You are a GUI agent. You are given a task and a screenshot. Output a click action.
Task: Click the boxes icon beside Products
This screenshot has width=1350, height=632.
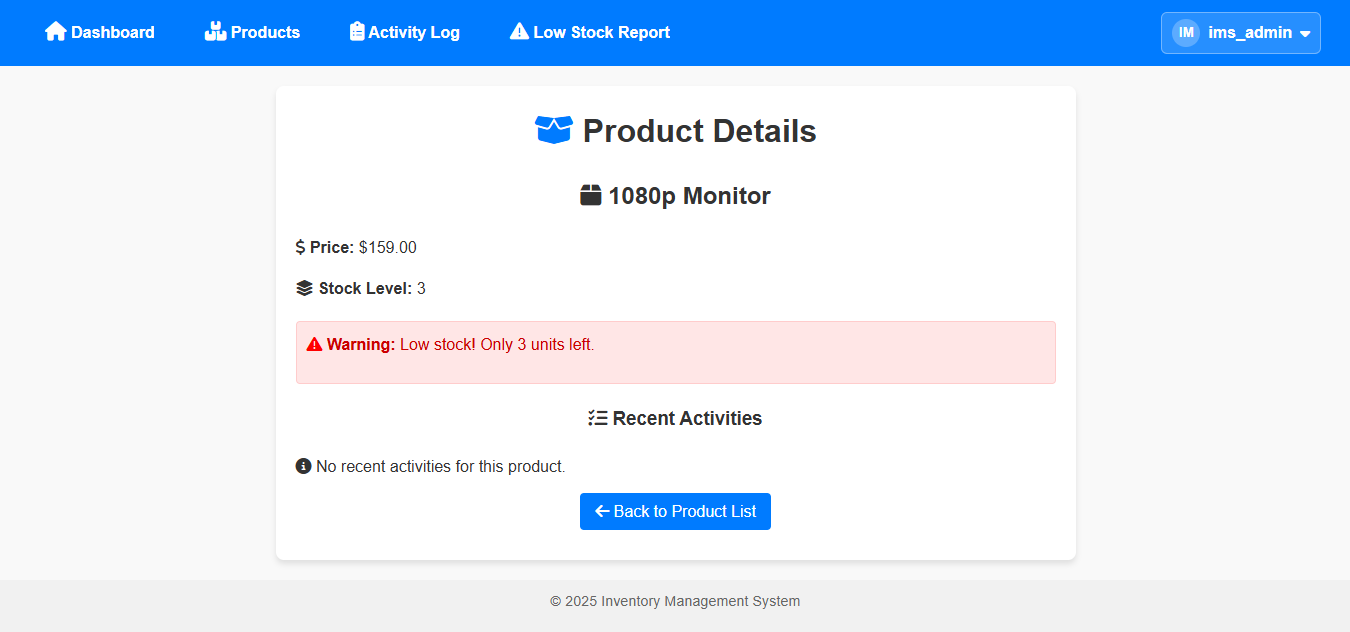[x=215, y=32]
